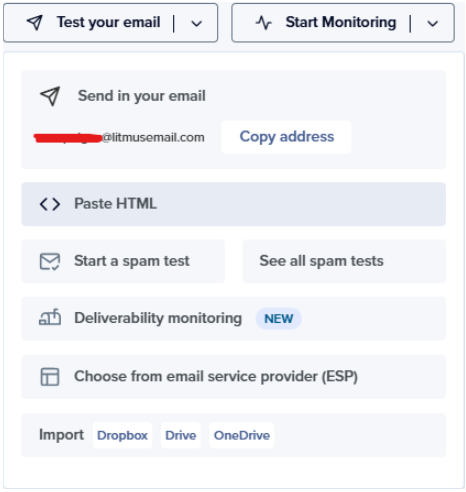The image size is (466, 492).
Task: Click the envelope checkmark icon for spam test
Action: 50,261
